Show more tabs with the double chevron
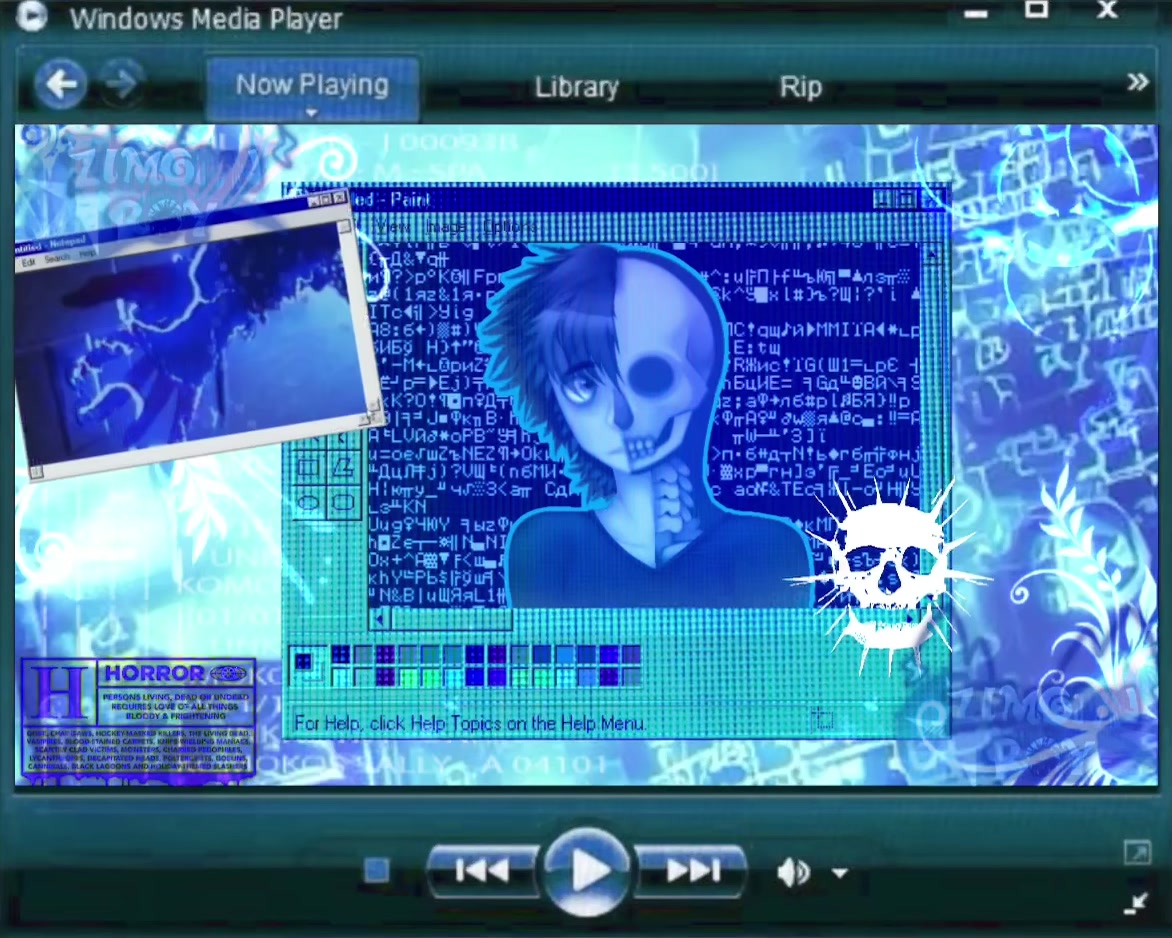Viewport: 1172px width, 938px height. [1138, 81]
